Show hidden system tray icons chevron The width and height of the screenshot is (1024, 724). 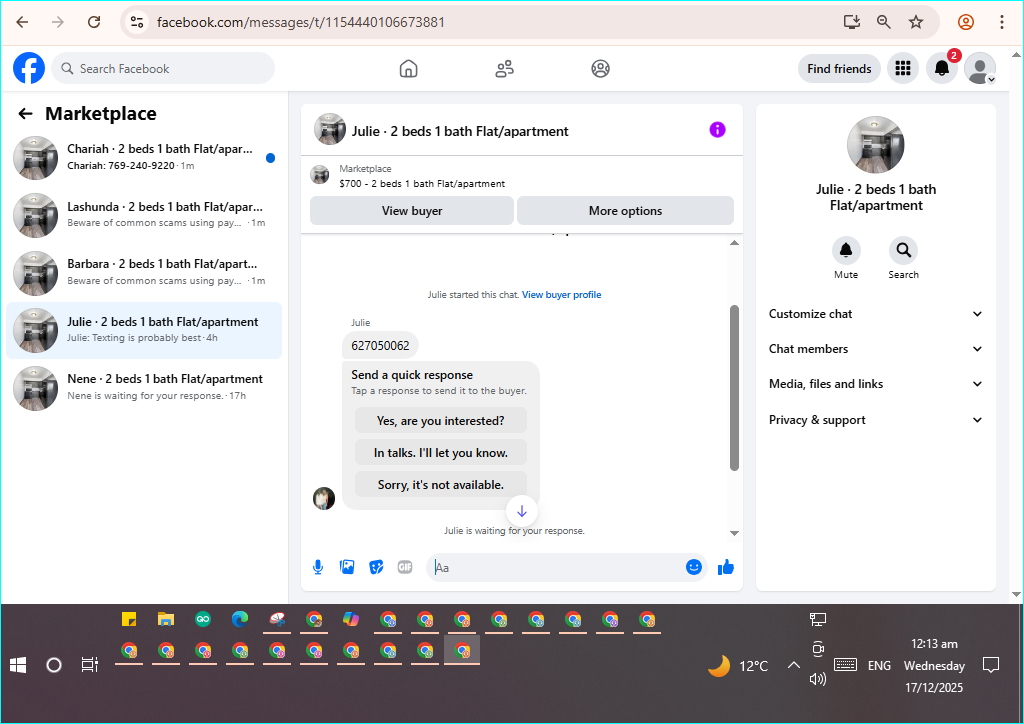pyautogui.click(x=793, y=665)
